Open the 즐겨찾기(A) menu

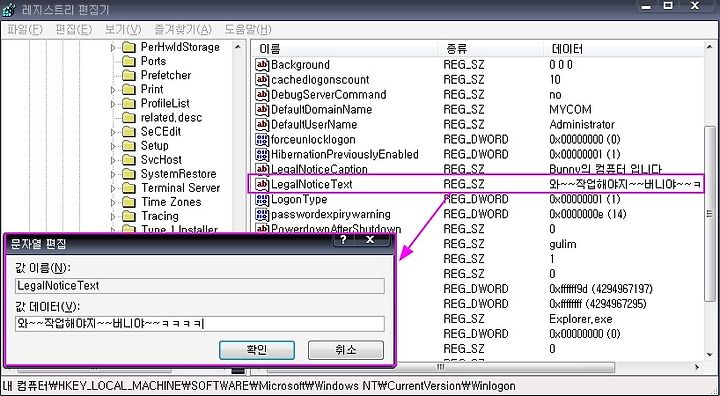[x=183, y=29]
